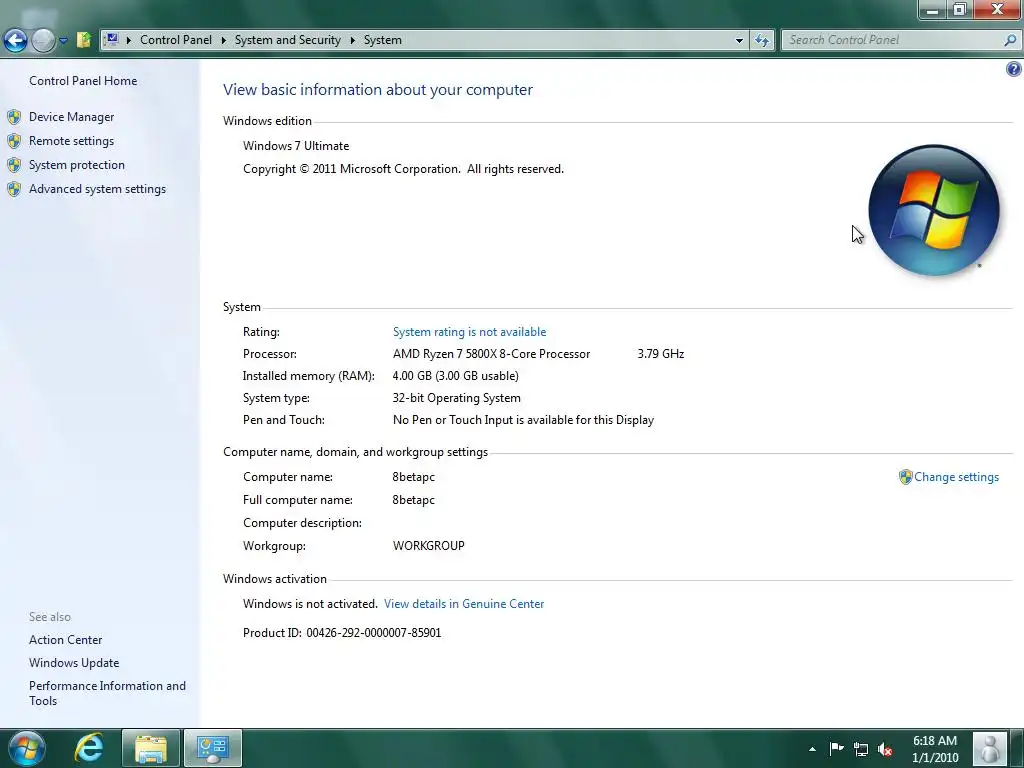Viewport: 1024px width, 768px height.
Task: Click the taskbar clock 6:18 AM
Action: point(935,749)
